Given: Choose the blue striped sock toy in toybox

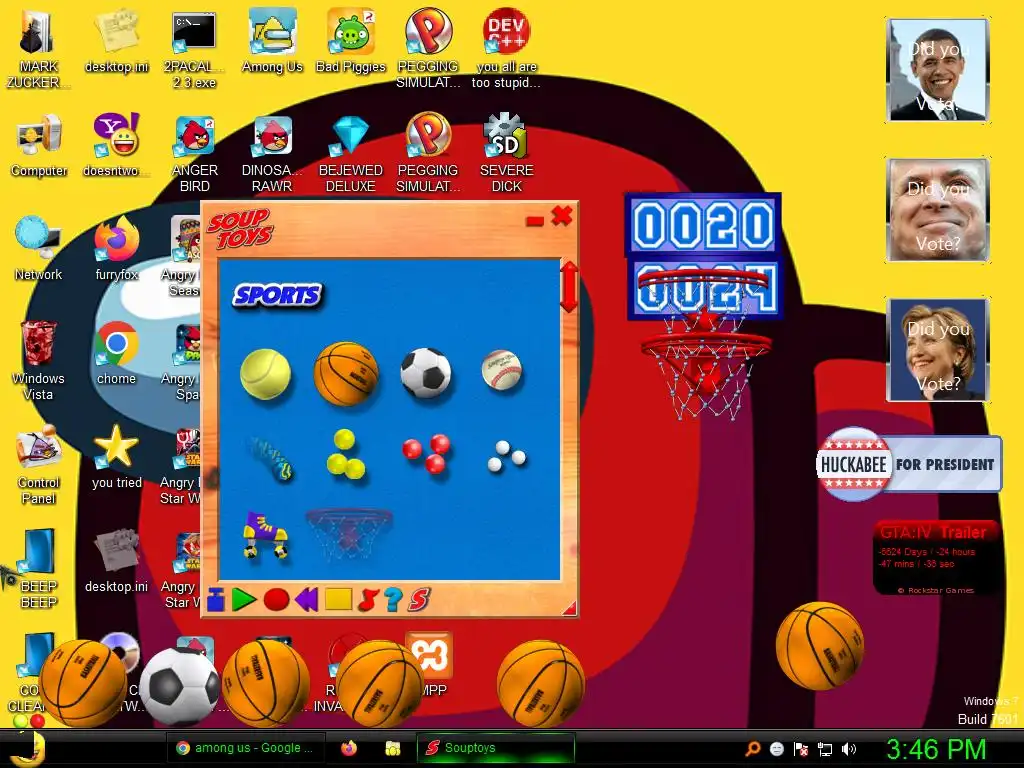Looking at the screenshot, I should point(271,458).
